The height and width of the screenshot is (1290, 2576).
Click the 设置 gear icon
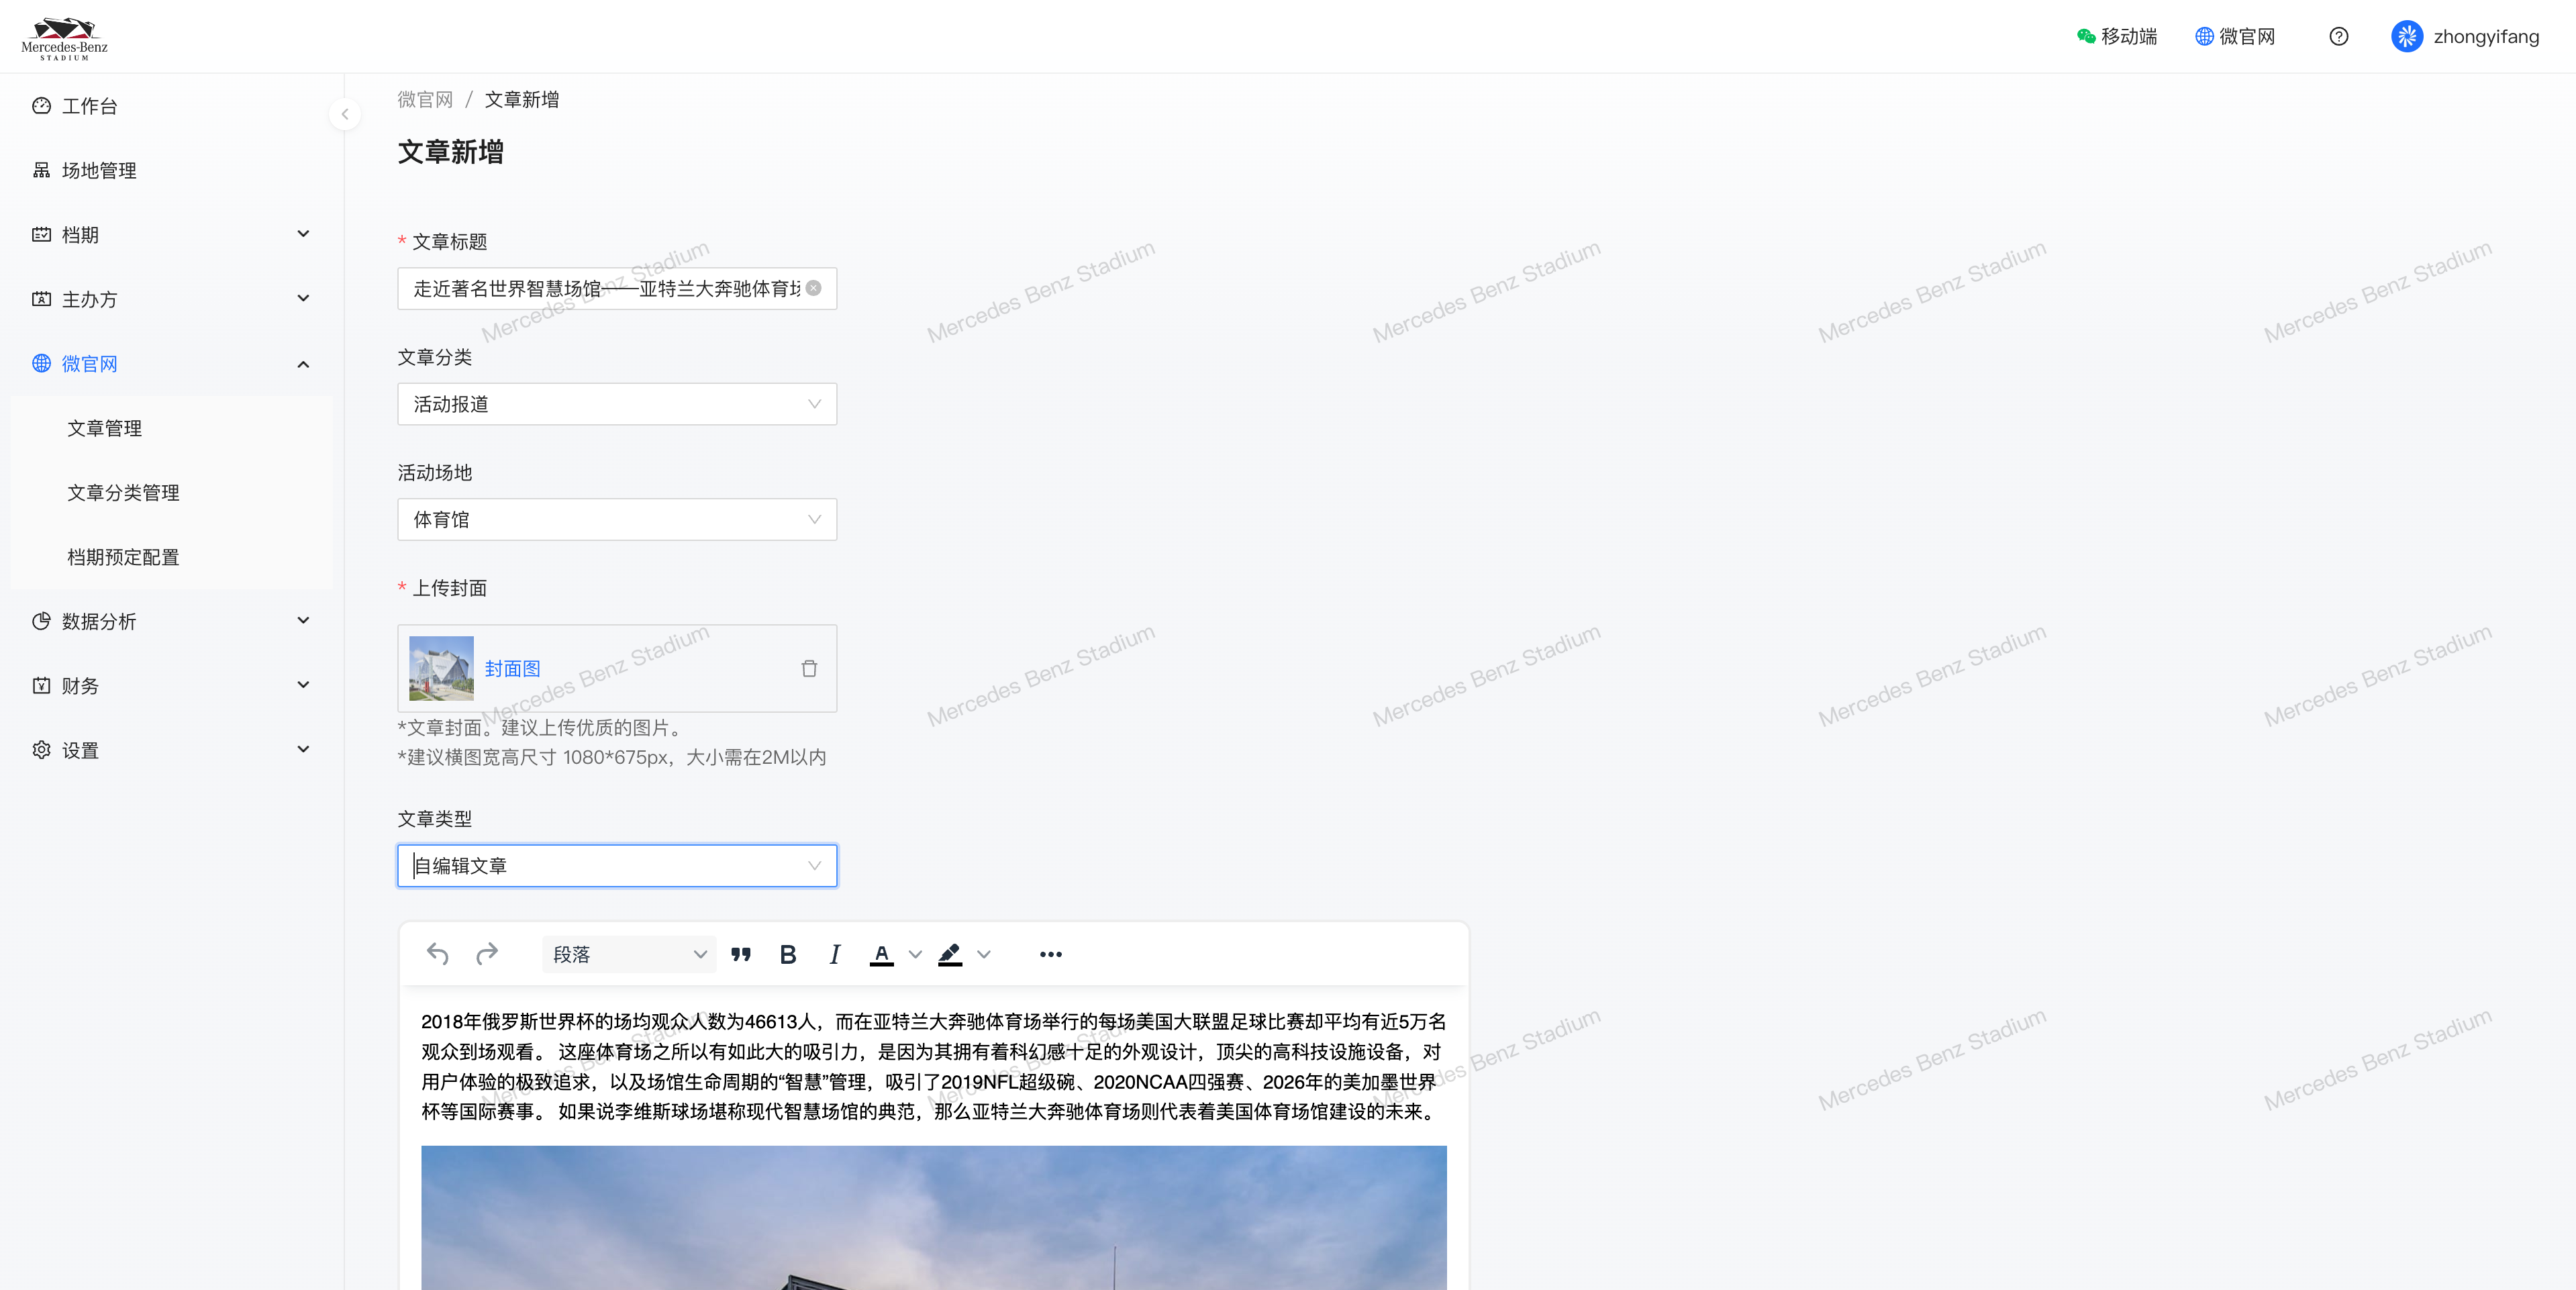point(41,750)
